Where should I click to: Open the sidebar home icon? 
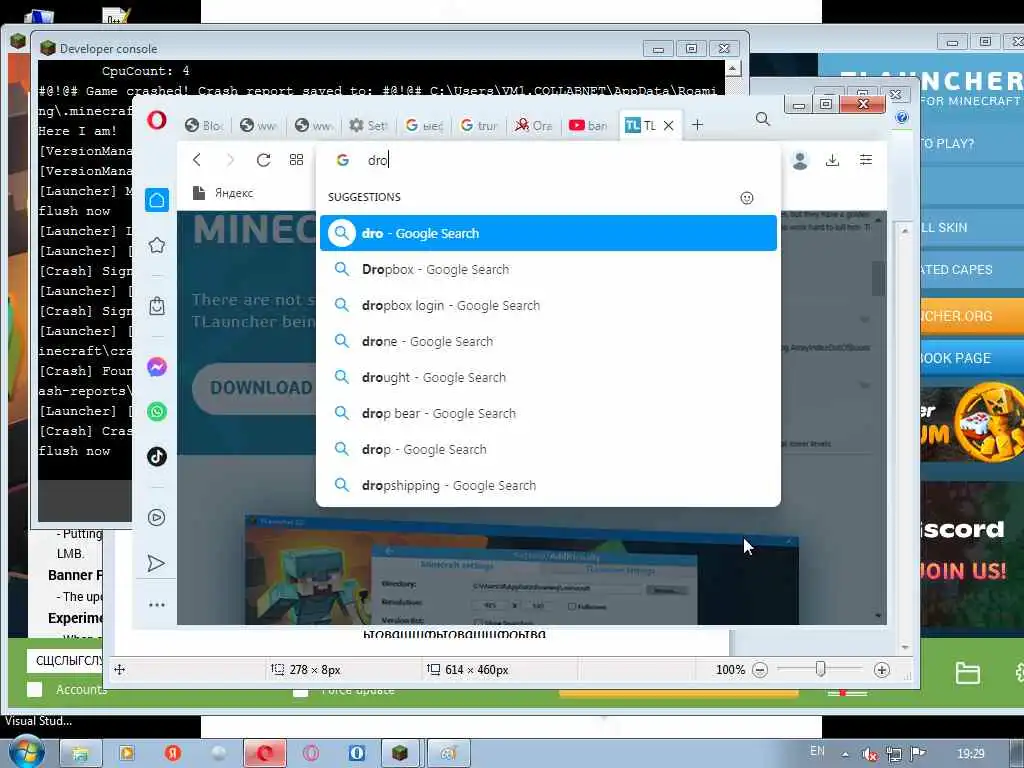[157, 200]
